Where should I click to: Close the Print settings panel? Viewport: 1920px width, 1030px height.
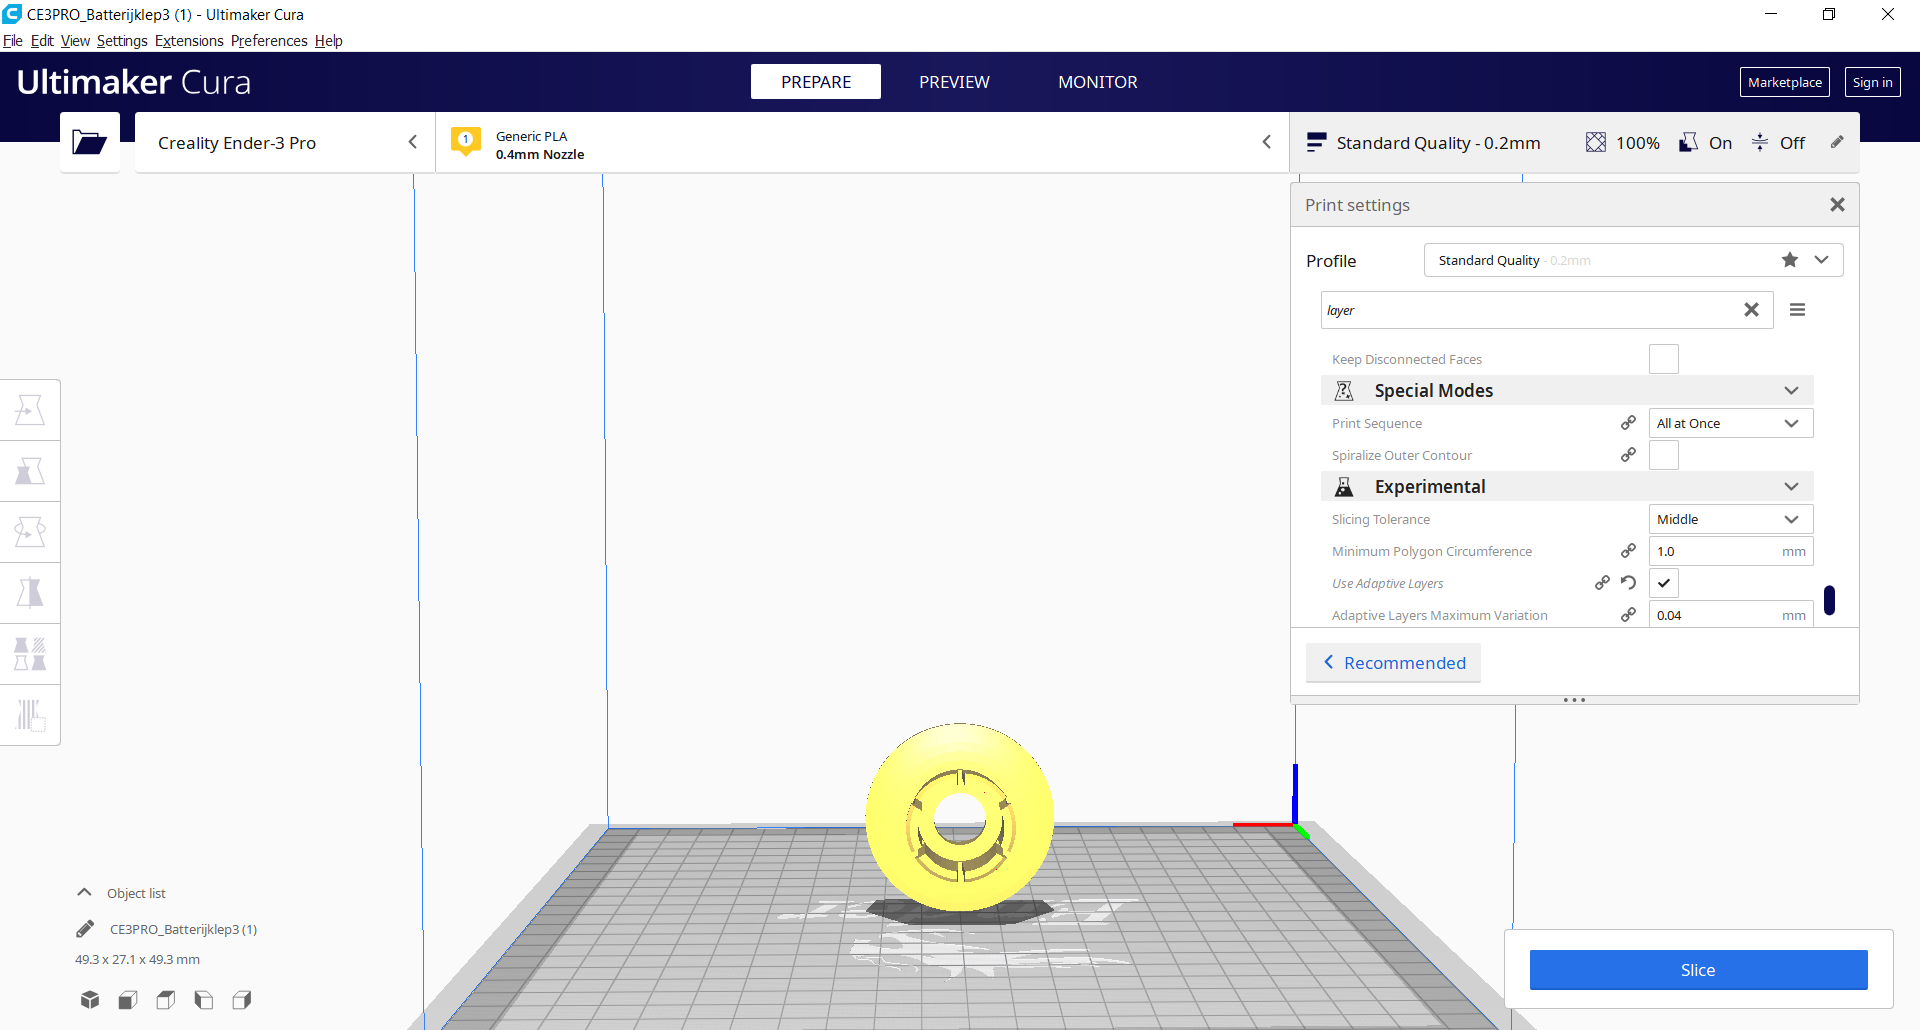point(1837,205)
